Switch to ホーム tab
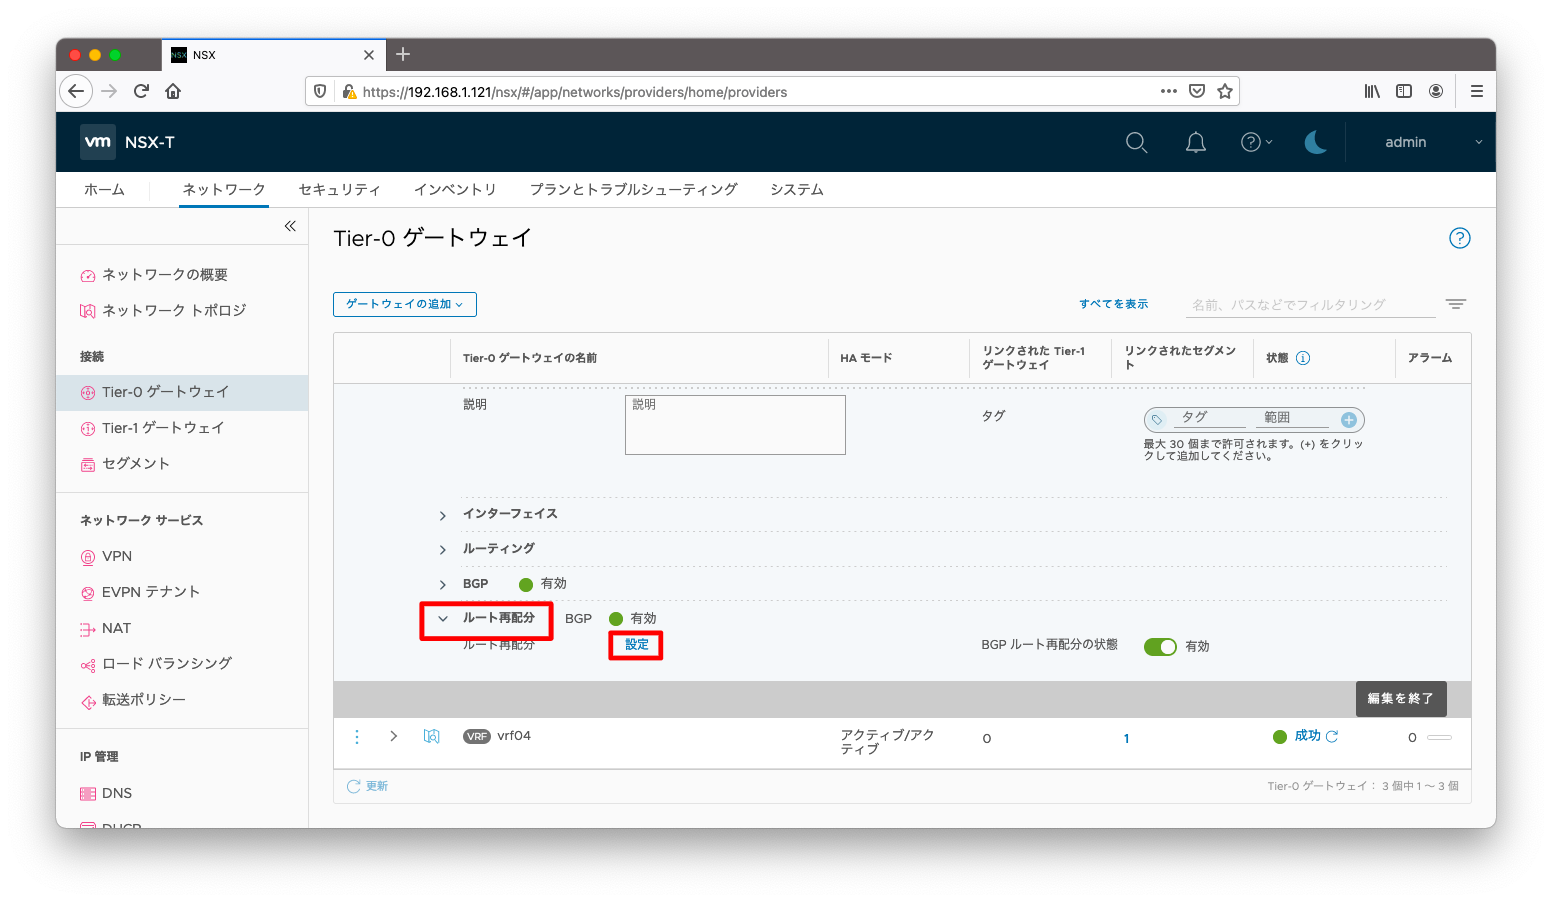Viewport: 1552px width, 902px height. click(x=104, y=190)
